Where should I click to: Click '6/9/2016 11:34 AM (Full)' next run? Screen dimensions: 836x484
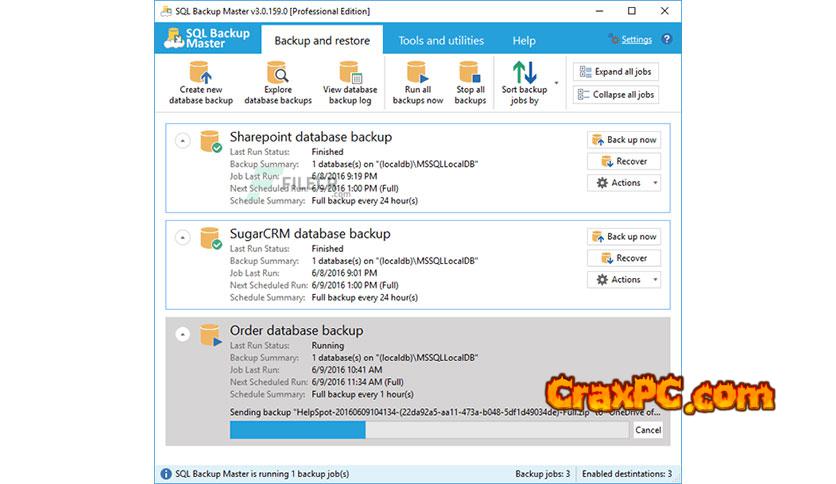point(358,382)
